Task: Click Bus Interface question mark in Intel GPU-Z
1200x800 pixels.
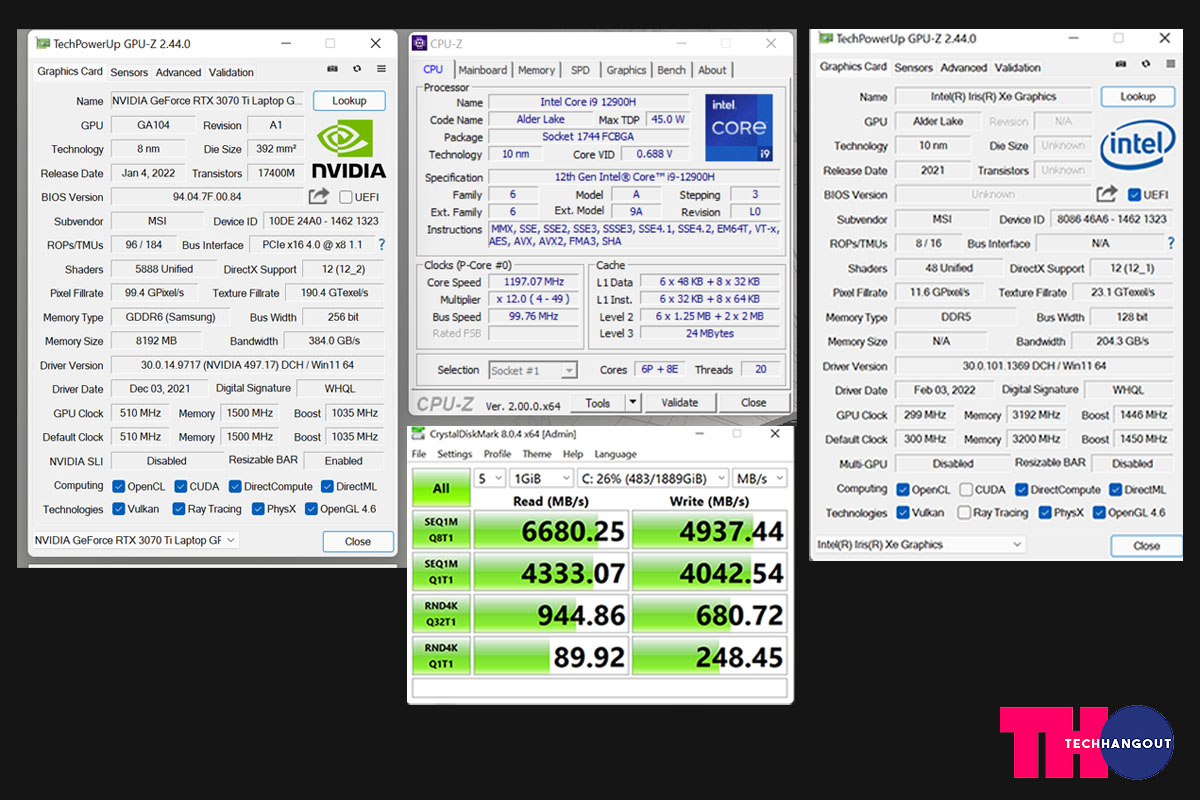Action: pos(1171,243)
